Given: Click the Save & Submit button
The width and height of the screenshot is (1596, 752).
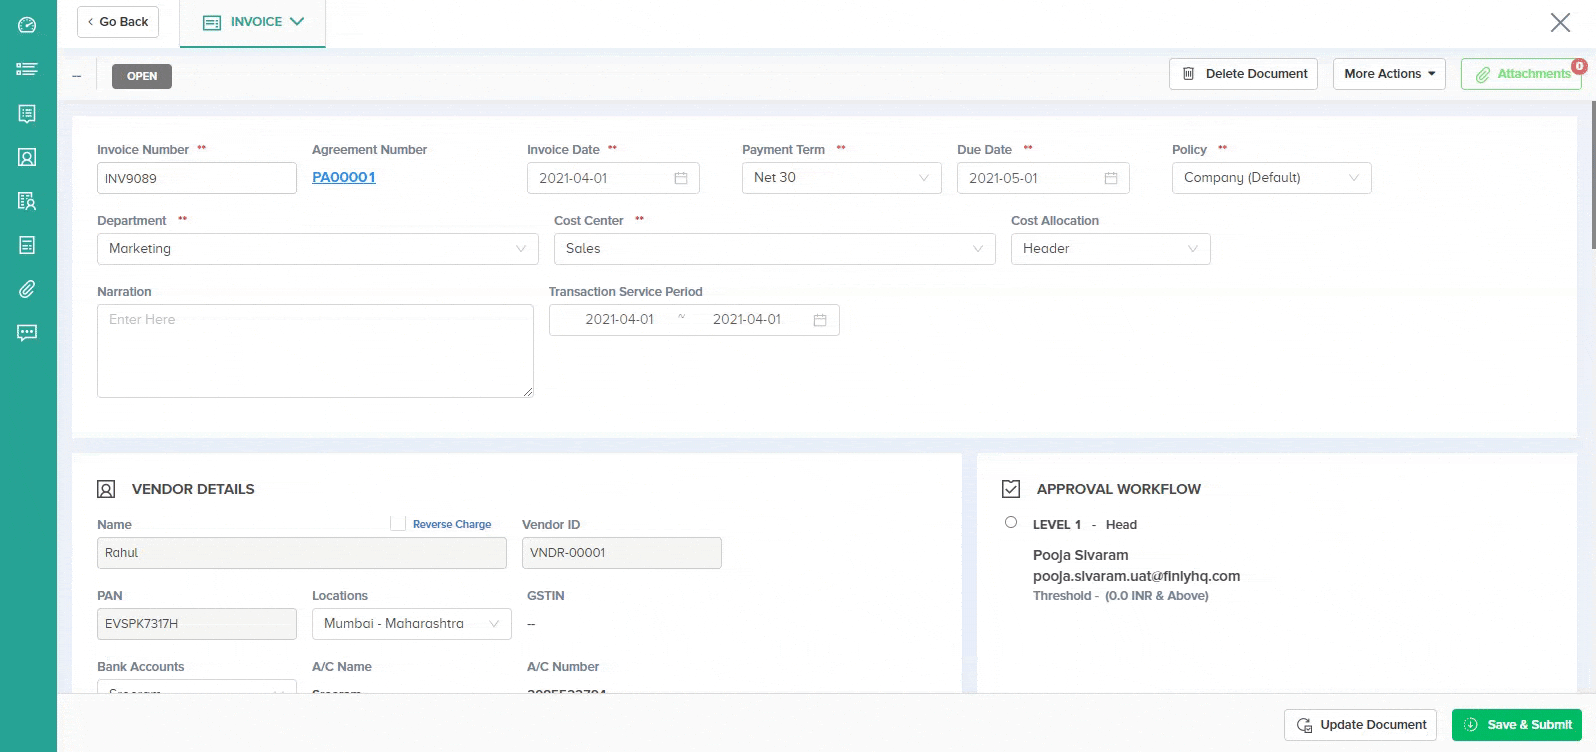Looking at the screenshot, I should [x=1517, y=725].
